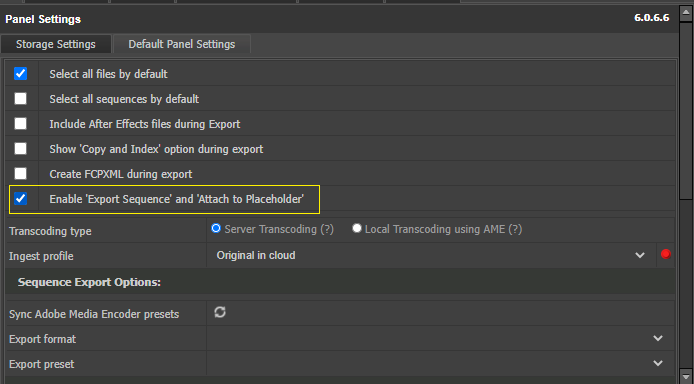Expand the Export format dropdown
The width and height of the screenshot is (694, 384).
click(440, 338)
